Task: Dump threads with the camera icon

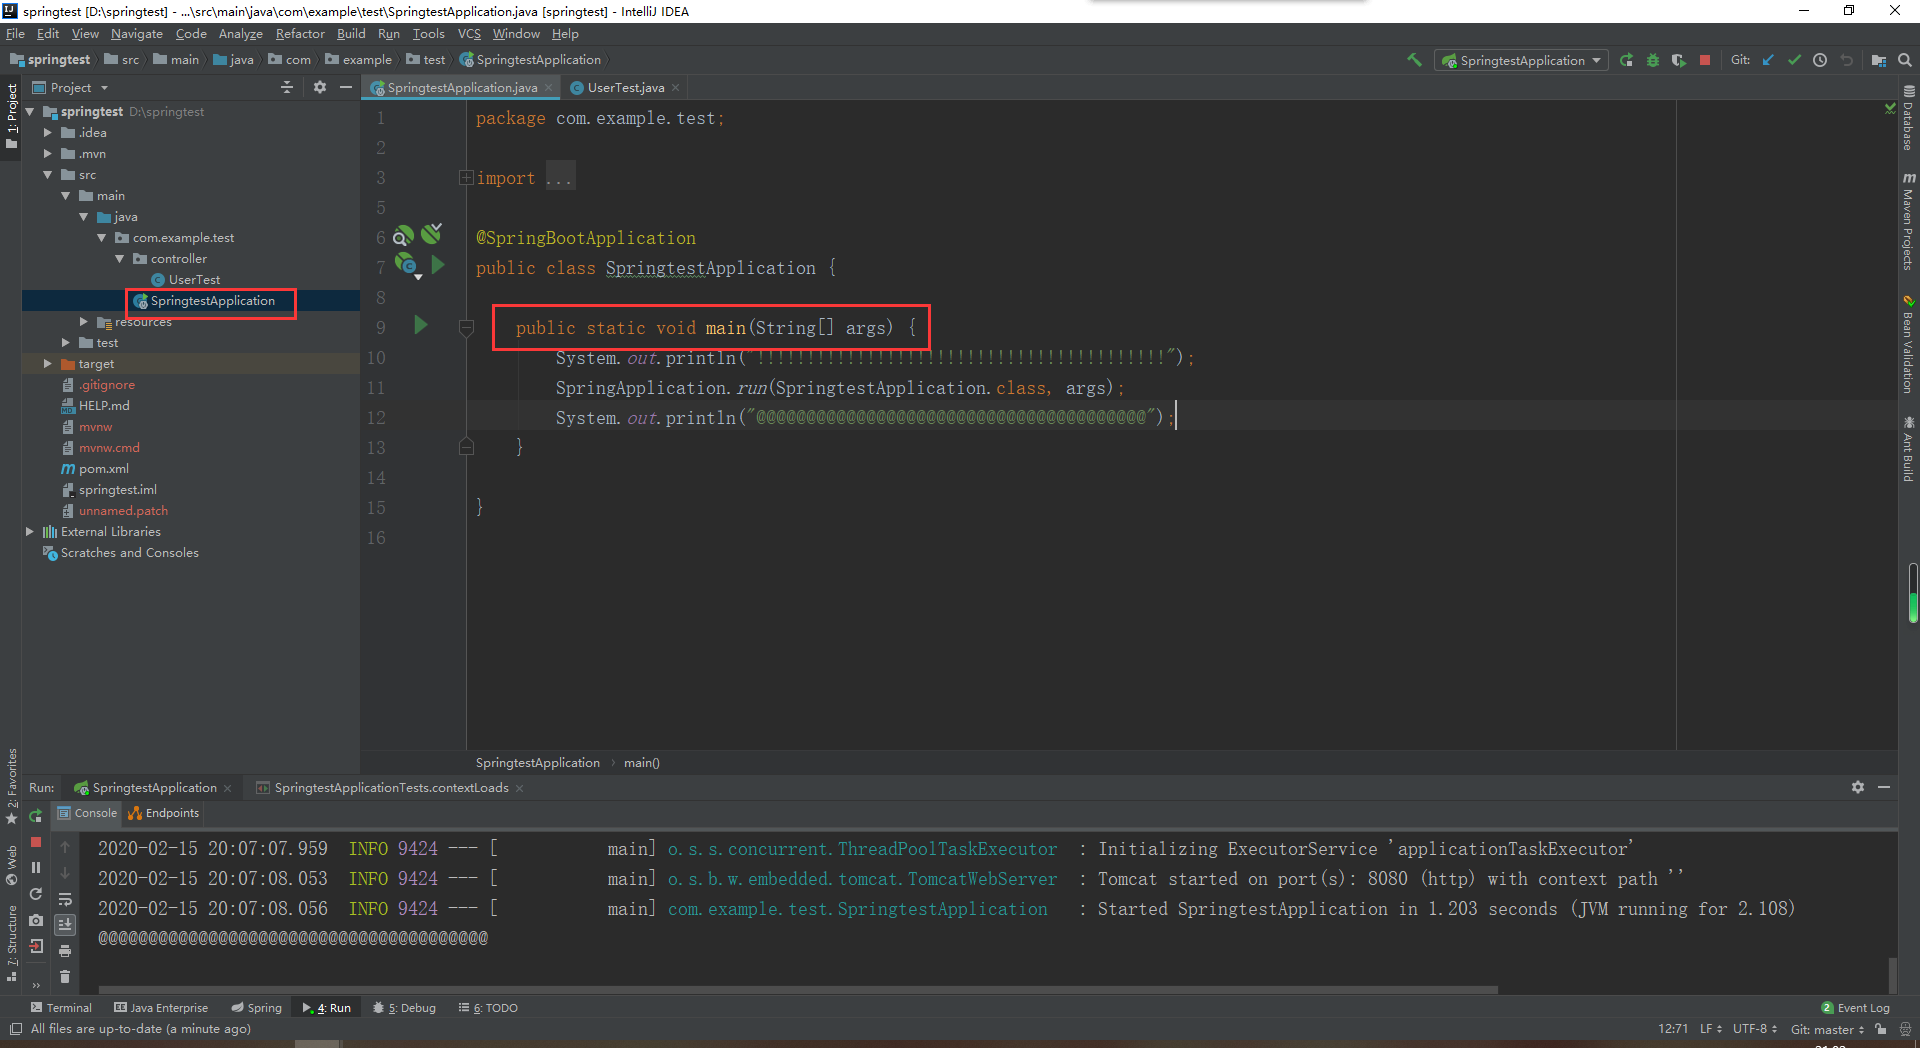Action: (36, 920)
